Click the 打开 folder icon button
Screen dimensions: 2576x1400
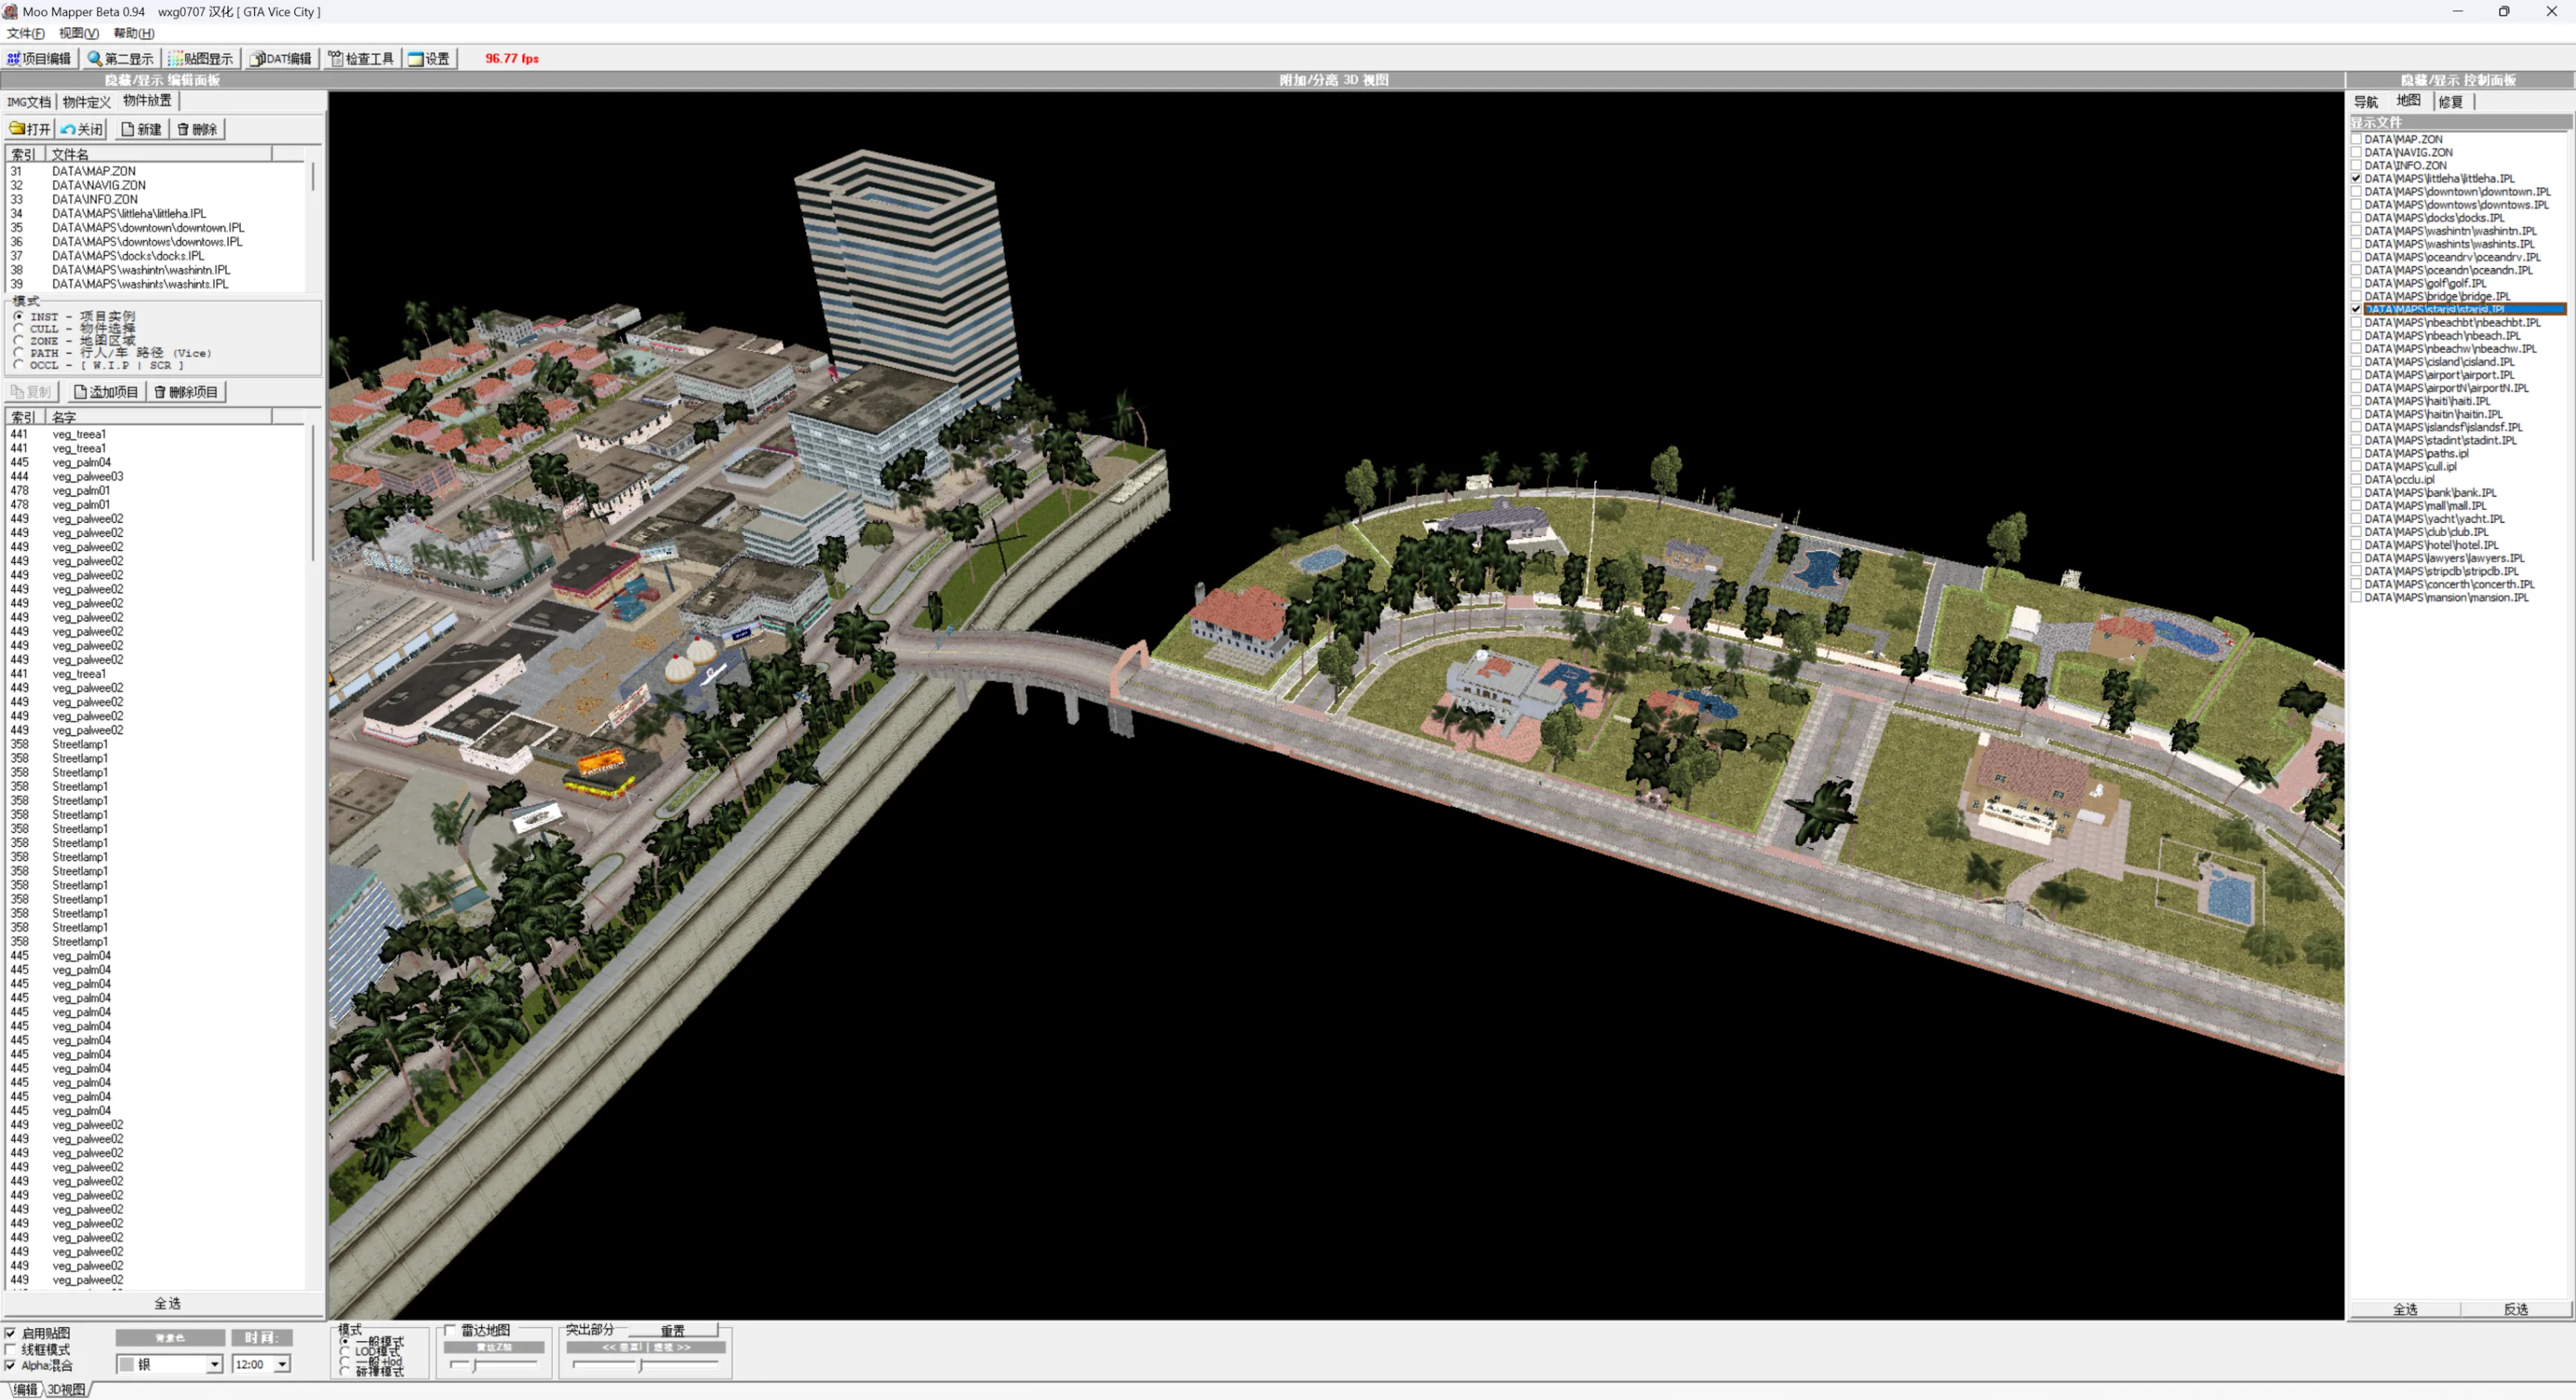click(30, 129)
